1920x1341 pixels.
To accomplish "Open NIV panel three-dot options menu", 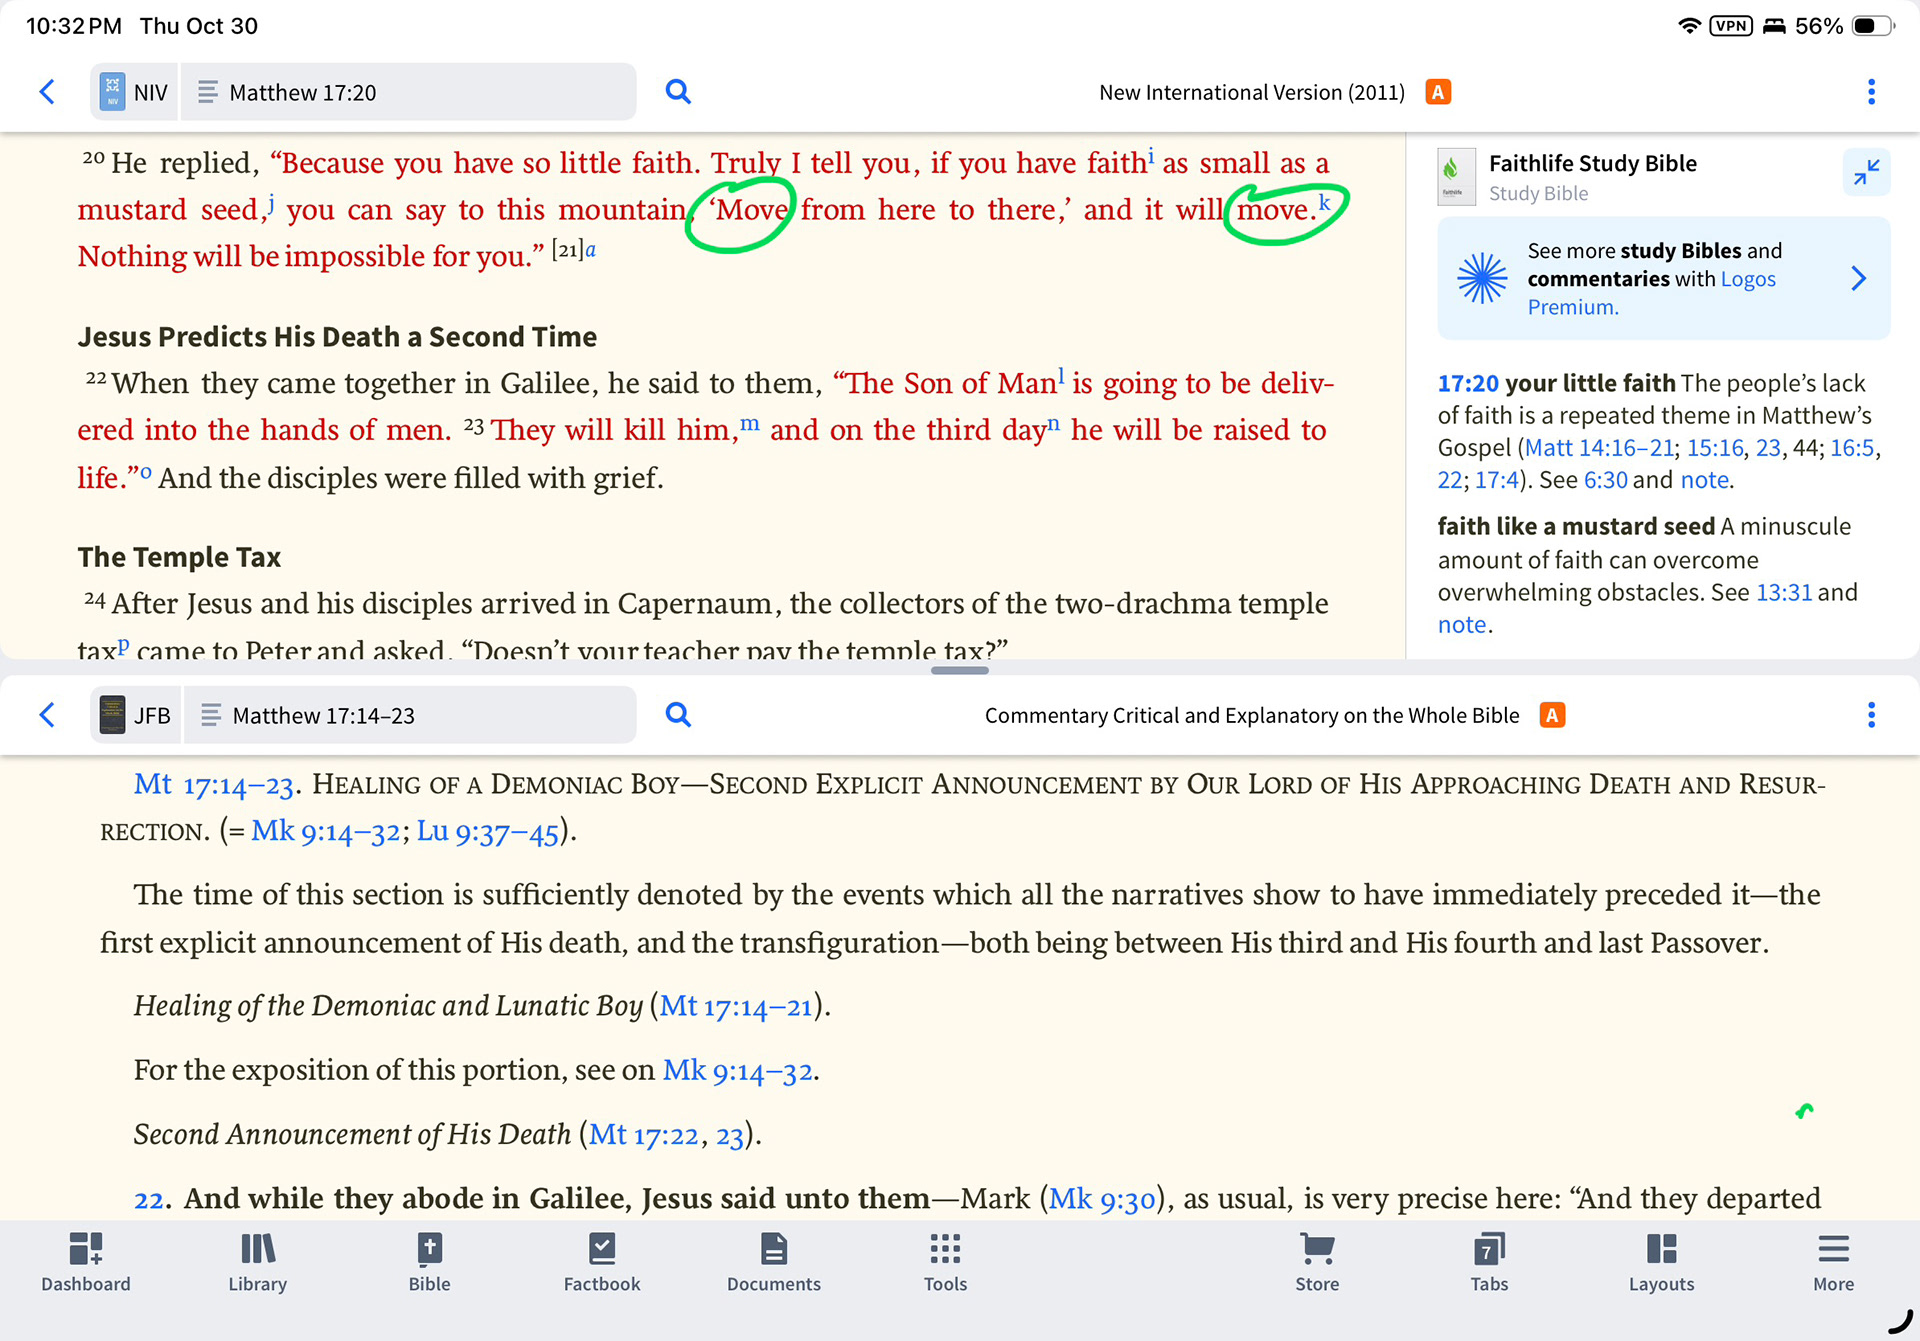I will click(x=1871, y=92).
